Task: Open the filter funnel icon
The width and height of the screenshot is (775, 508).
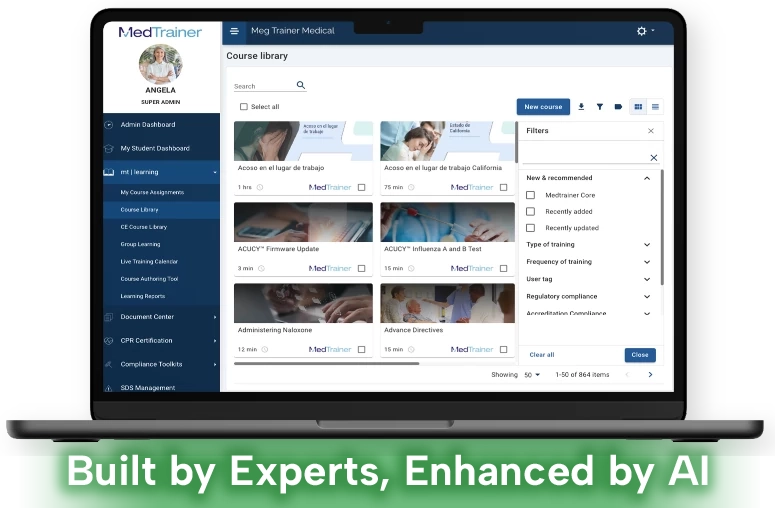Action: [x=600, y=107]
